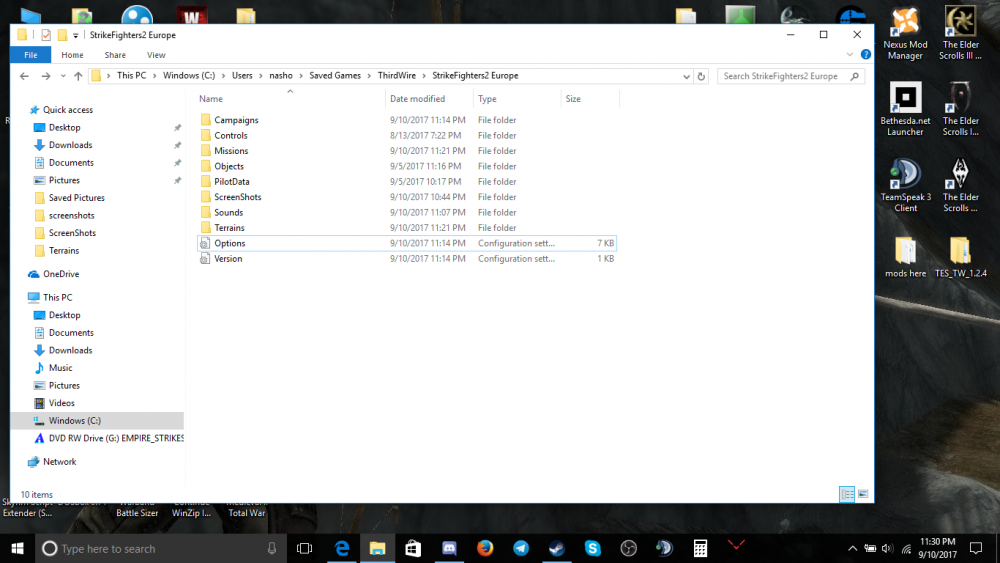The width and height of the screenshot is (1000, 563).
Task: Expand breadcrumb arrow after Users
Action: tap(260, 76)
